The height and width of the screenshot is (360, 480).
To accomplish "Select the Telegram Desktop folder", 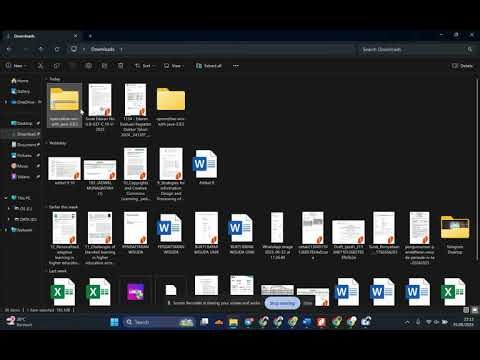I will [x=455, y=233].
